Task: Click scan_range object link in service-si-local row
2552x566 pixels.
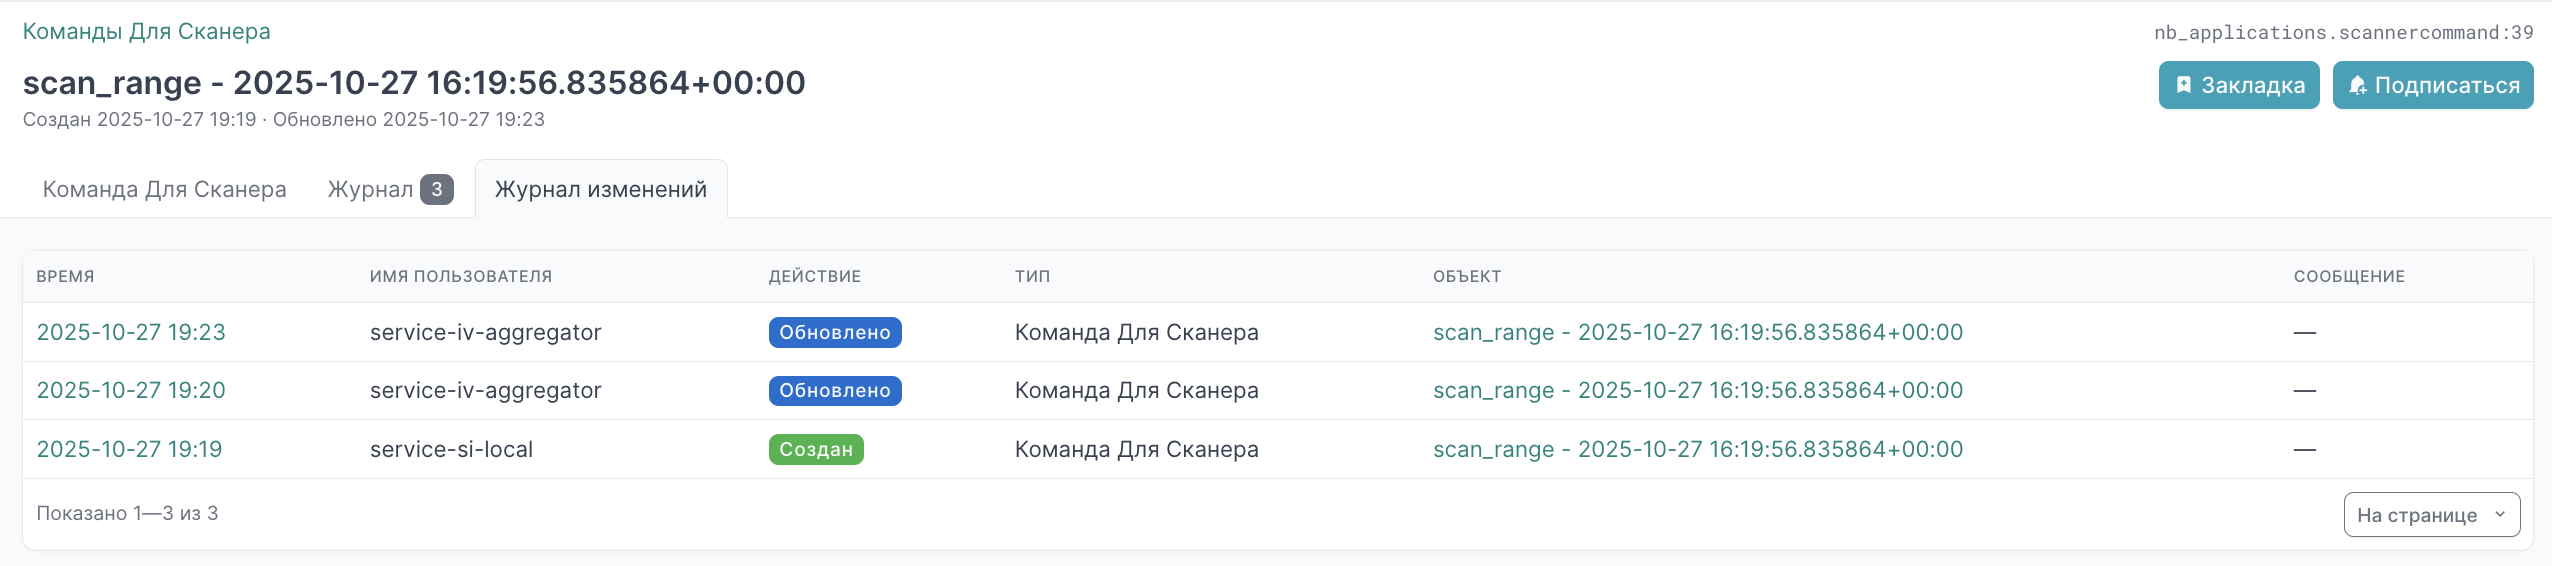Action: [x=1697, y=449]
